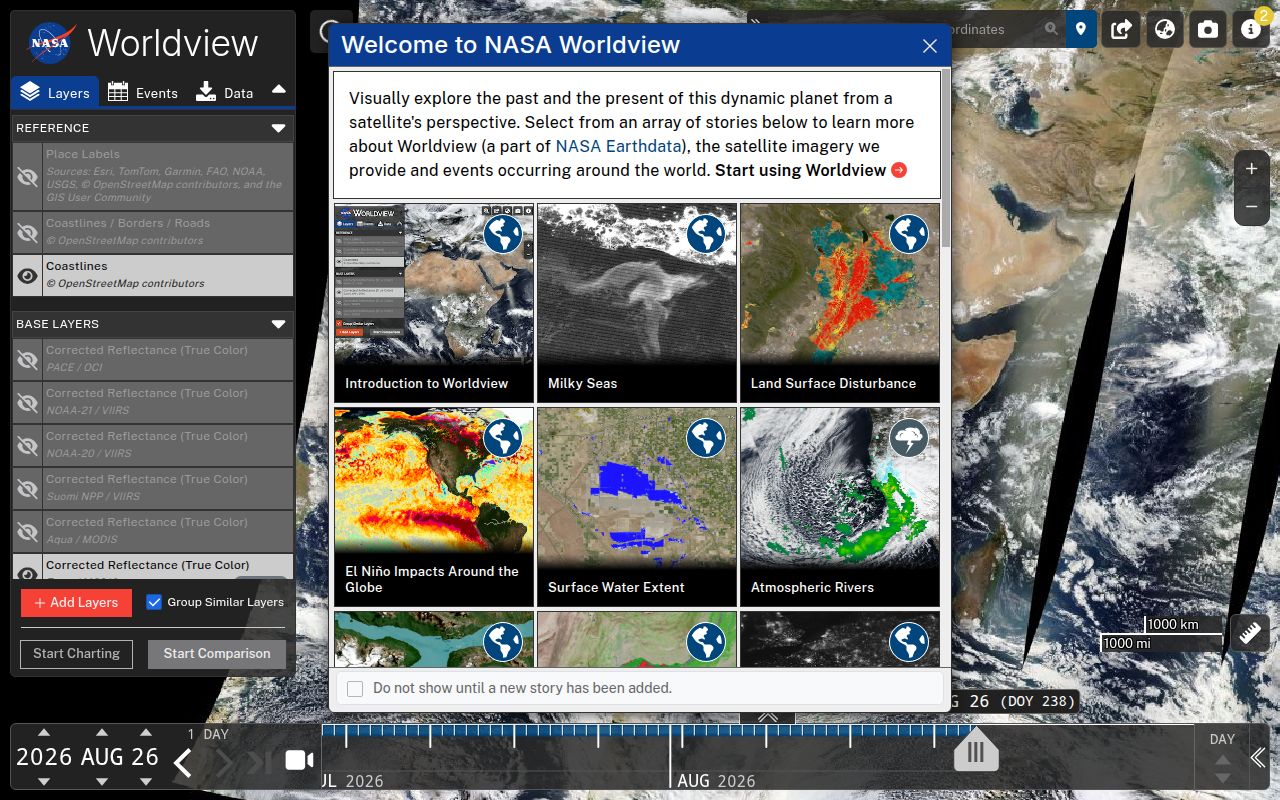Show the Aqua / MODIS layer

[x=28, y=532]
